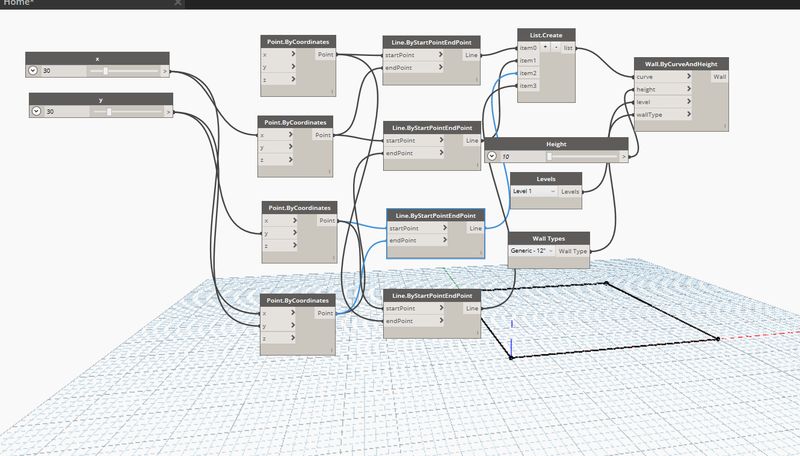The height and width of the screenshot is (456, 800).
Task: Close the Home* workspace tab
Action: (178, 3)
